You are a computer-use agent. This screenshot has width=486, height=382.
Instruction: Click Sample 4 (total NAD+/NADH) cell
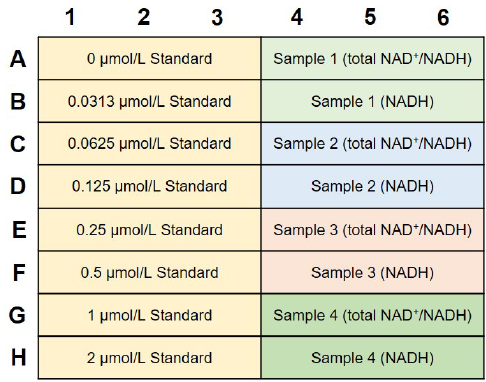[373, 315]
